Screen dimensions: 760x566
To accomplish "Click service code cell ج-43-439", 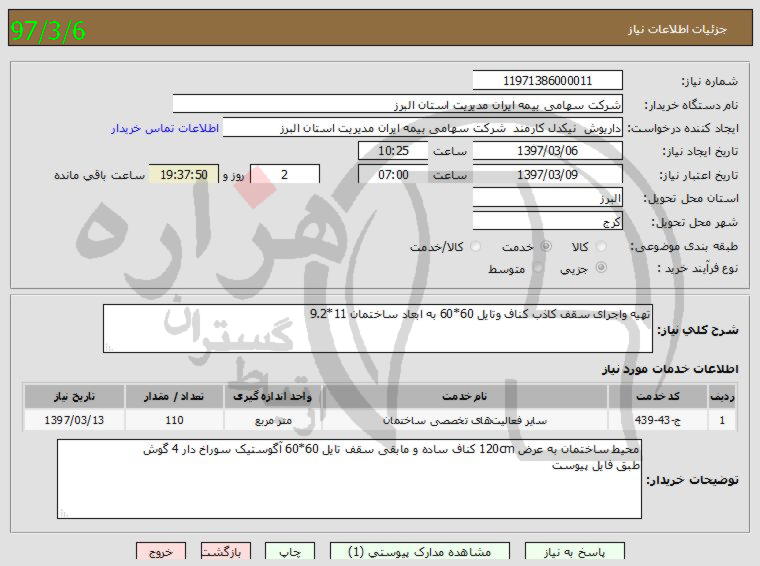I will coord(658,420).
